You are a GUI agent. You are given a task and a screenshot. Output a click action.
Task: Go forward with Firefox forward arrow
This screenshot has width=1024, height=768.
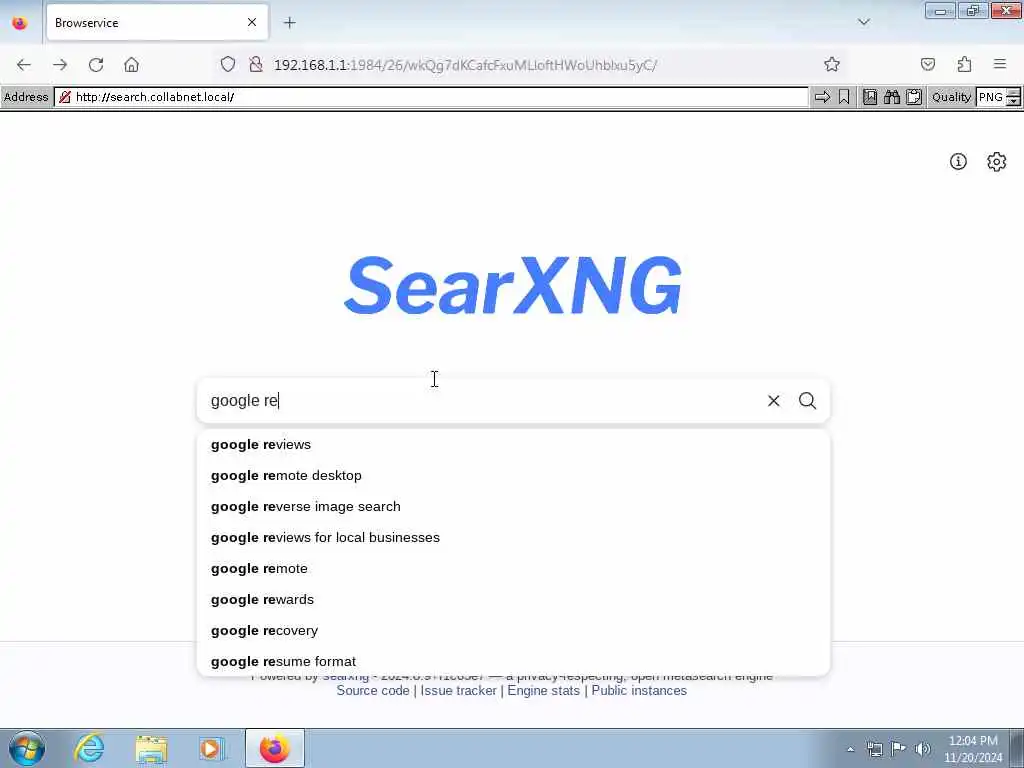pos(60,65)
